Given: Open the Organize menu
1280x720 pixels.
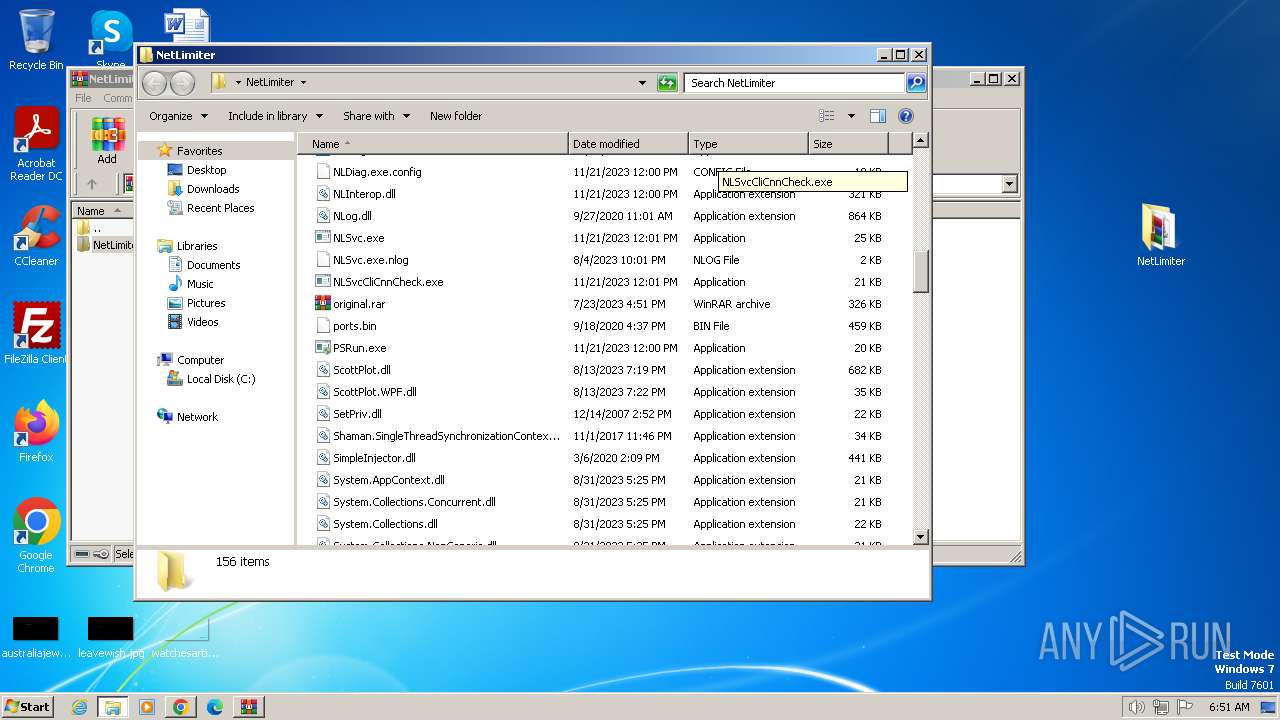Looking at the screenshot, I should click(x=179, y=116).
